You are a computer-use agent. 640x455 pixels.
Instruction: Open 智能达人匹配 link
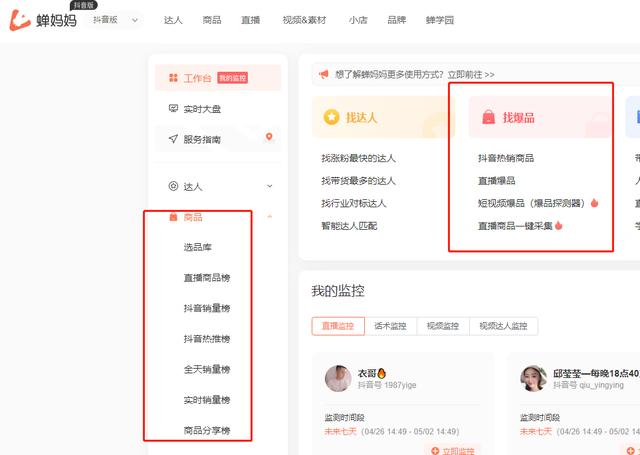[x=349, y=226]
